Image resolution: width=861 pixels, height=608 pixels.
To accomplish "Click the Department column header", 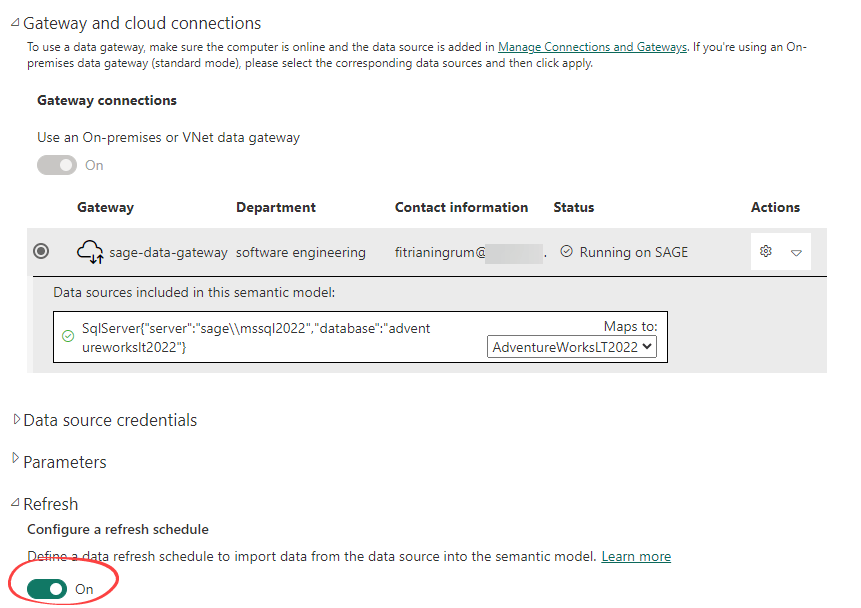I will (x=276, y=208).
